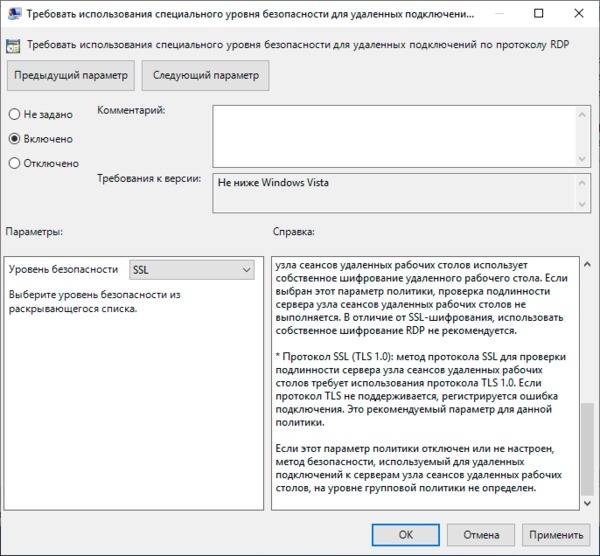Open the 'Уровень безопасности' SSL dropdown
600x556 pixels.
coord(192,270)
